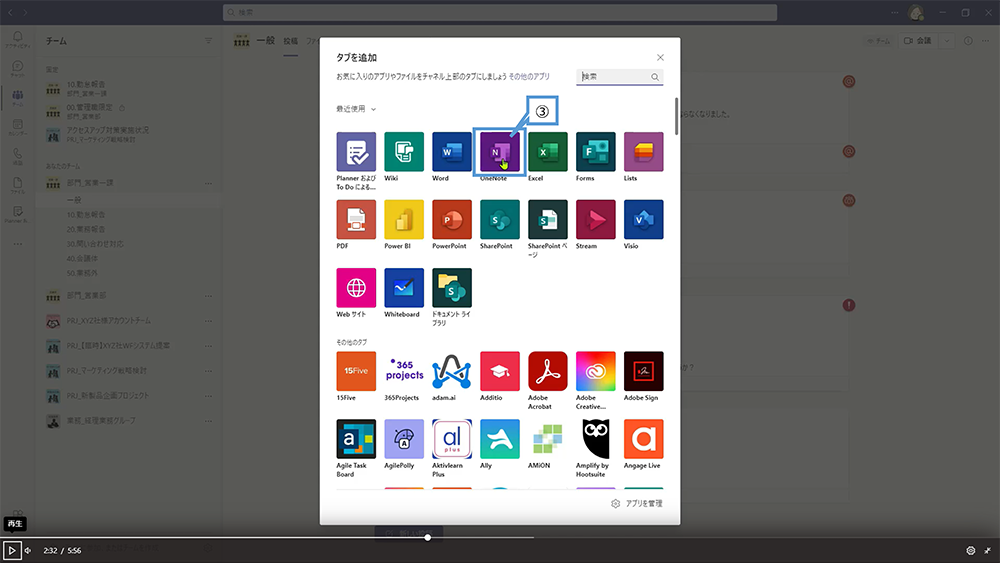Play the video with the play button
Image resolution: width=1000 pixels, height=563 pixels.
click(x=12, y=550)
